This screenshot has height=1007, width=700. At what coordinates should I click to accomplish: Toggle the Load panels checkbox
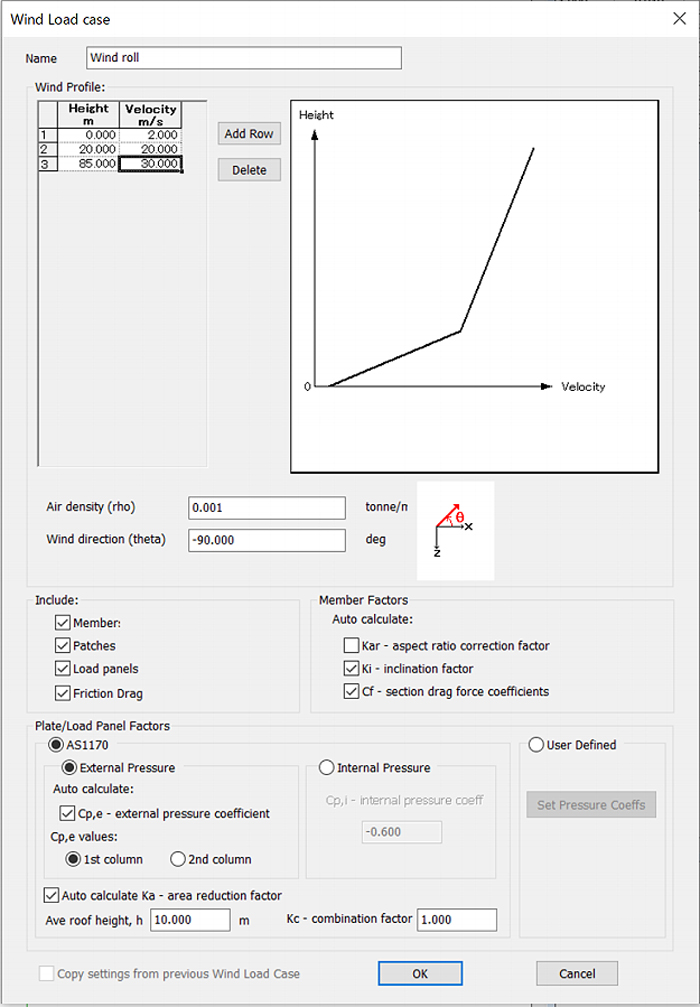pos(62,669)
